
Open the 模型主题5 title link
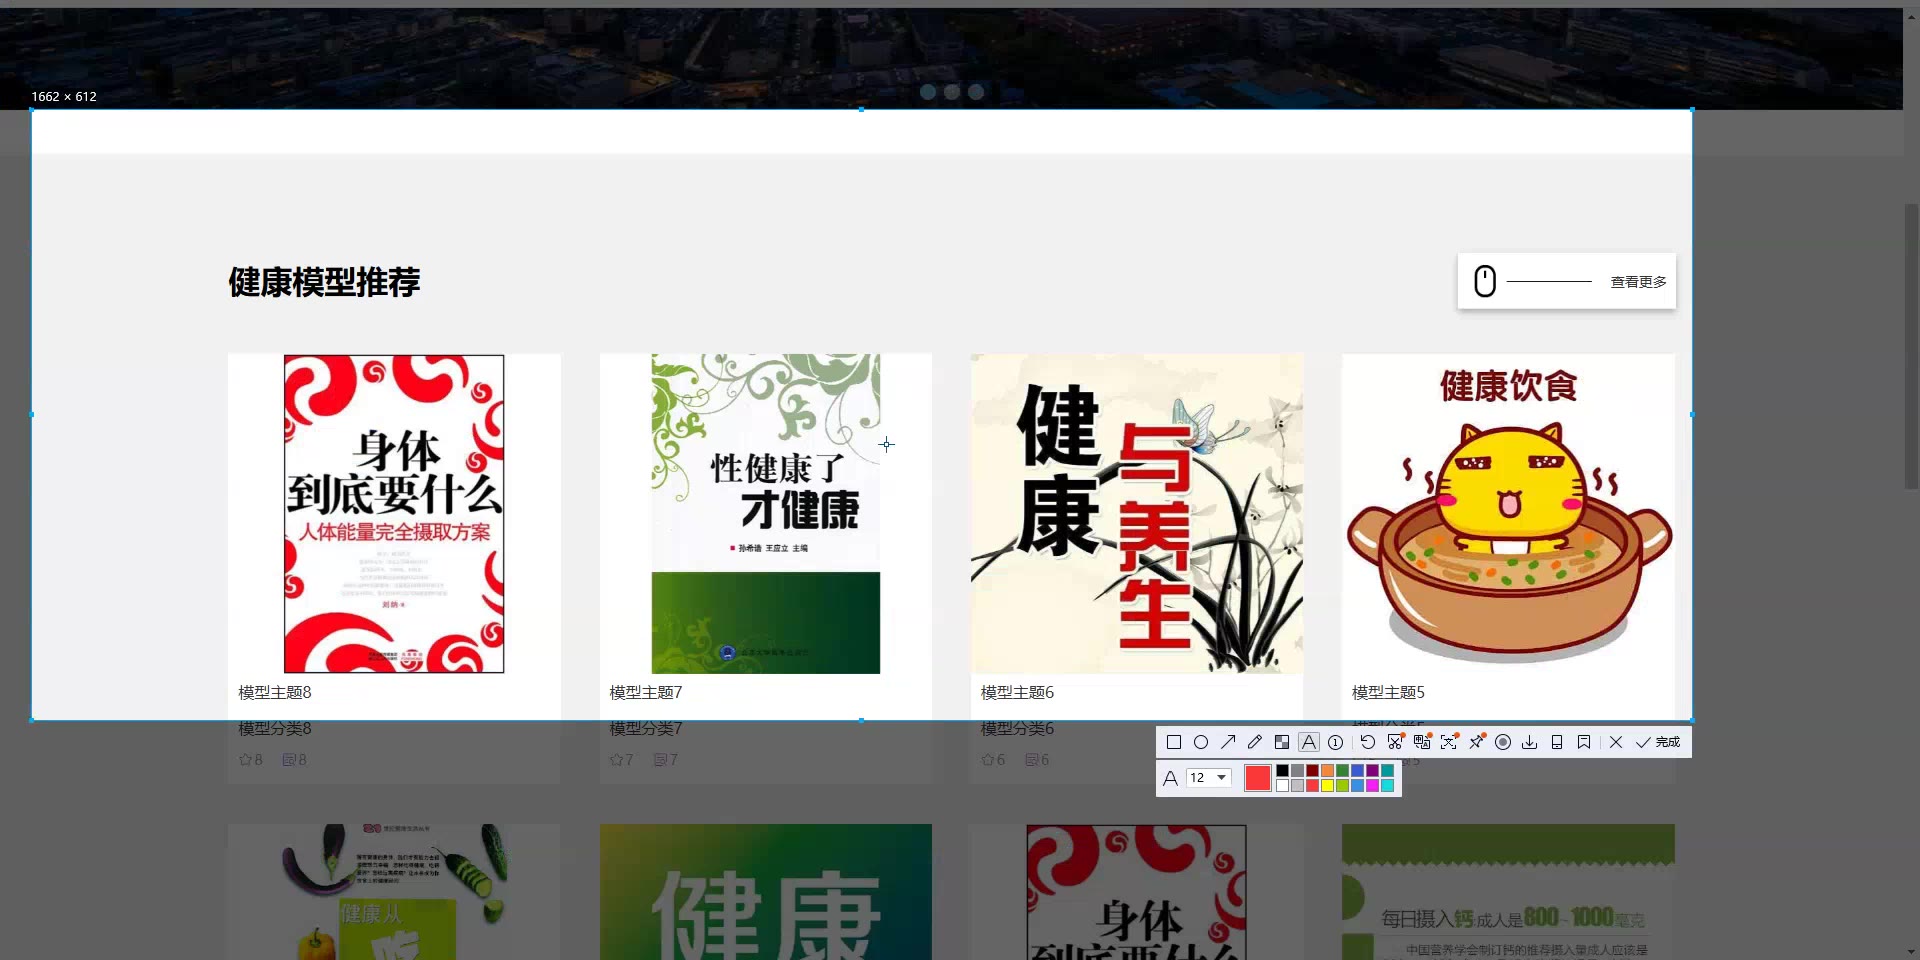(x=1388, y=692)
